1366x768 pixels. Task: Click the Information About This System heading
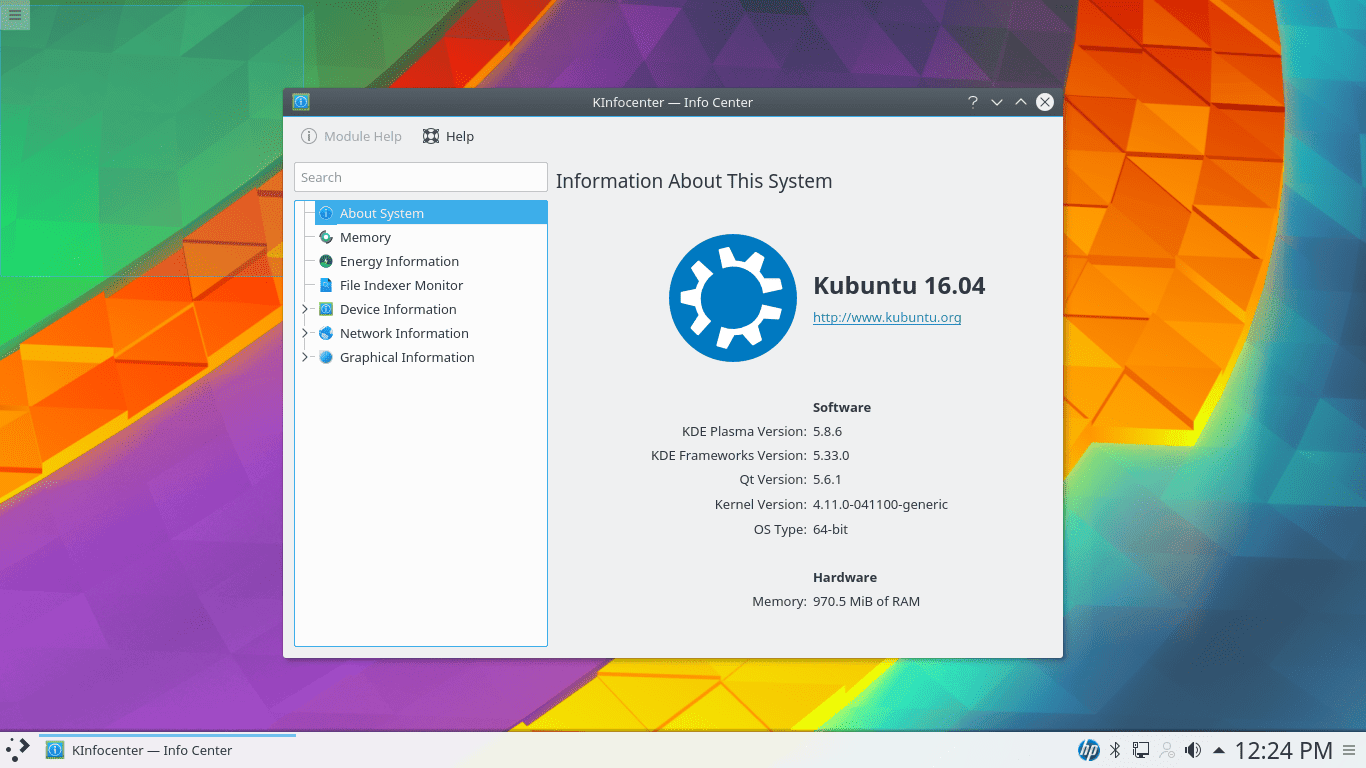[694, 181]
